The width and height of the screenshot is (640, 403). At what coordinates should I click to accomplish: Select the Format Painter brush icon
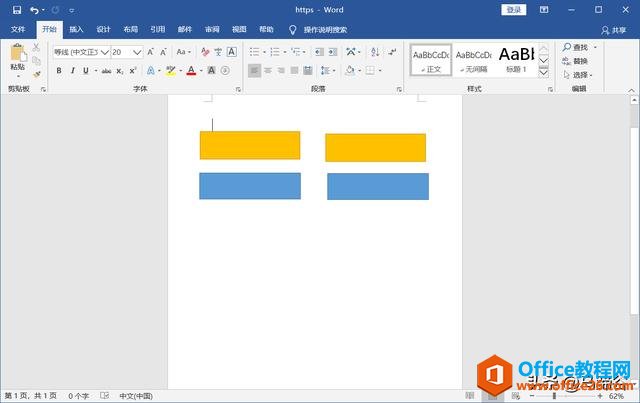[x=37, y=74]
